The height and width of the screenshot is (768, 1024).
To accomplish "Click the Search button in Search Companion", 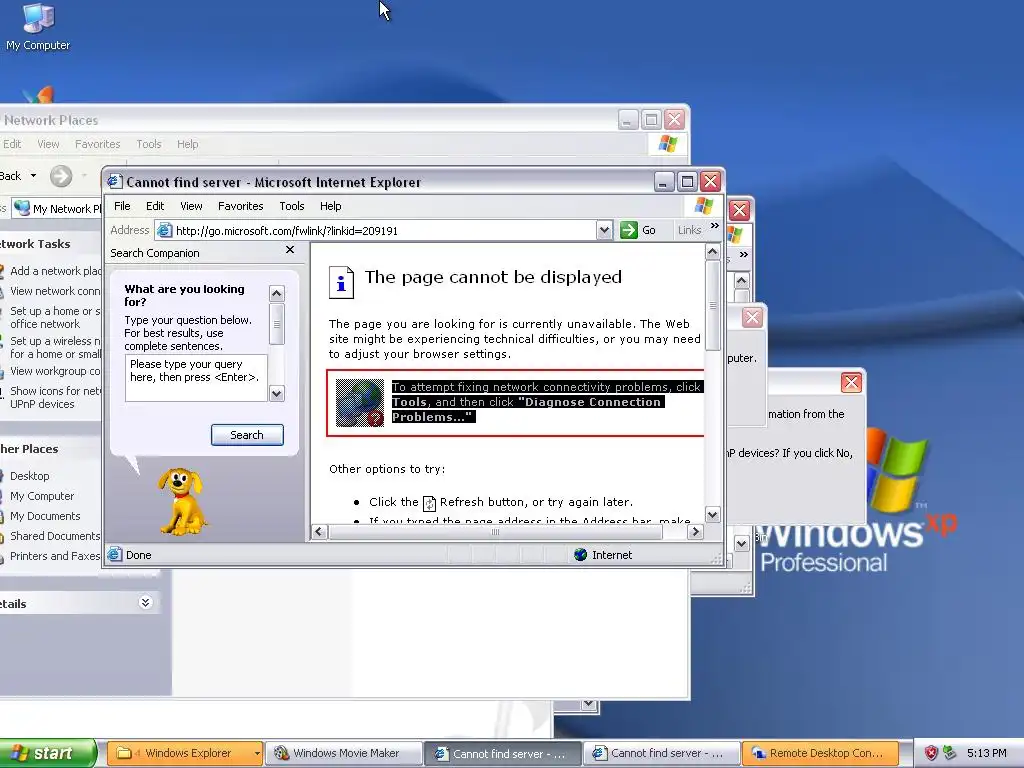I will (247, 435).
